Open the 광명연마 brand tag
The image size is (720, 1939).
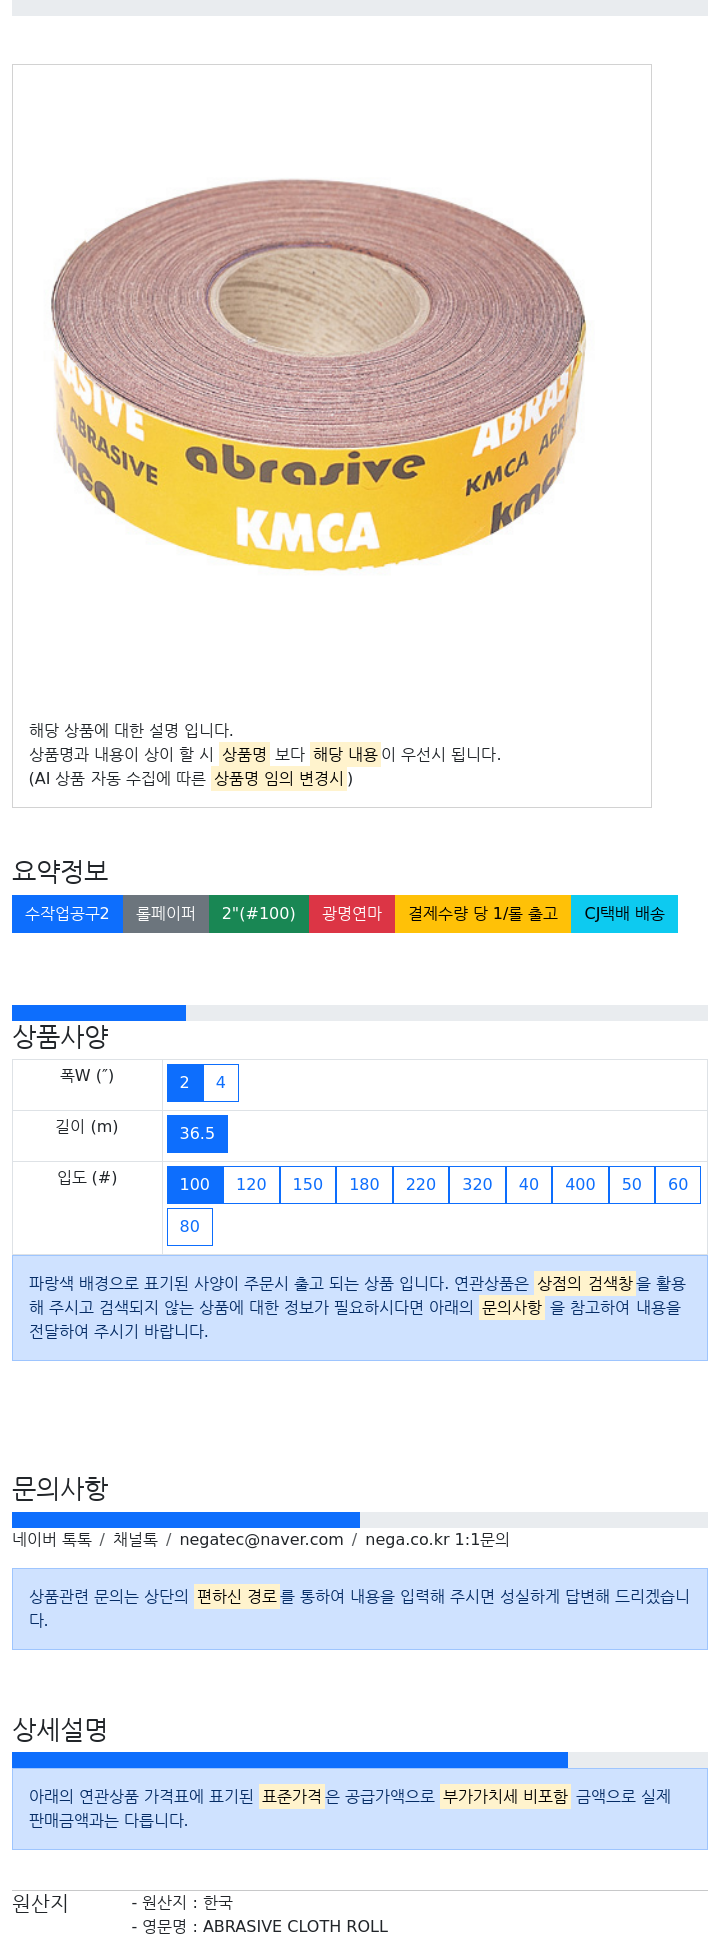pyautogui.click(x=352, y=914)
